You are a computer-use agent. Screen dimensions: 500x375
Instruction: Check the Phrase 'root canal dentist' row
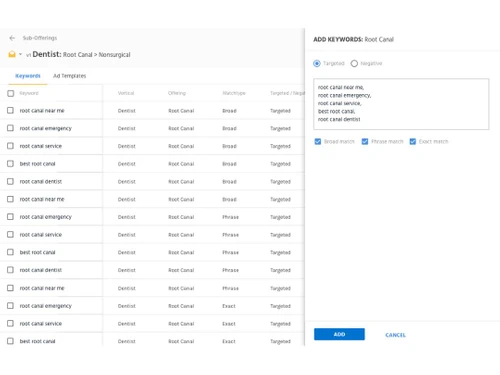pyautogui.click(x=11, y=270)
